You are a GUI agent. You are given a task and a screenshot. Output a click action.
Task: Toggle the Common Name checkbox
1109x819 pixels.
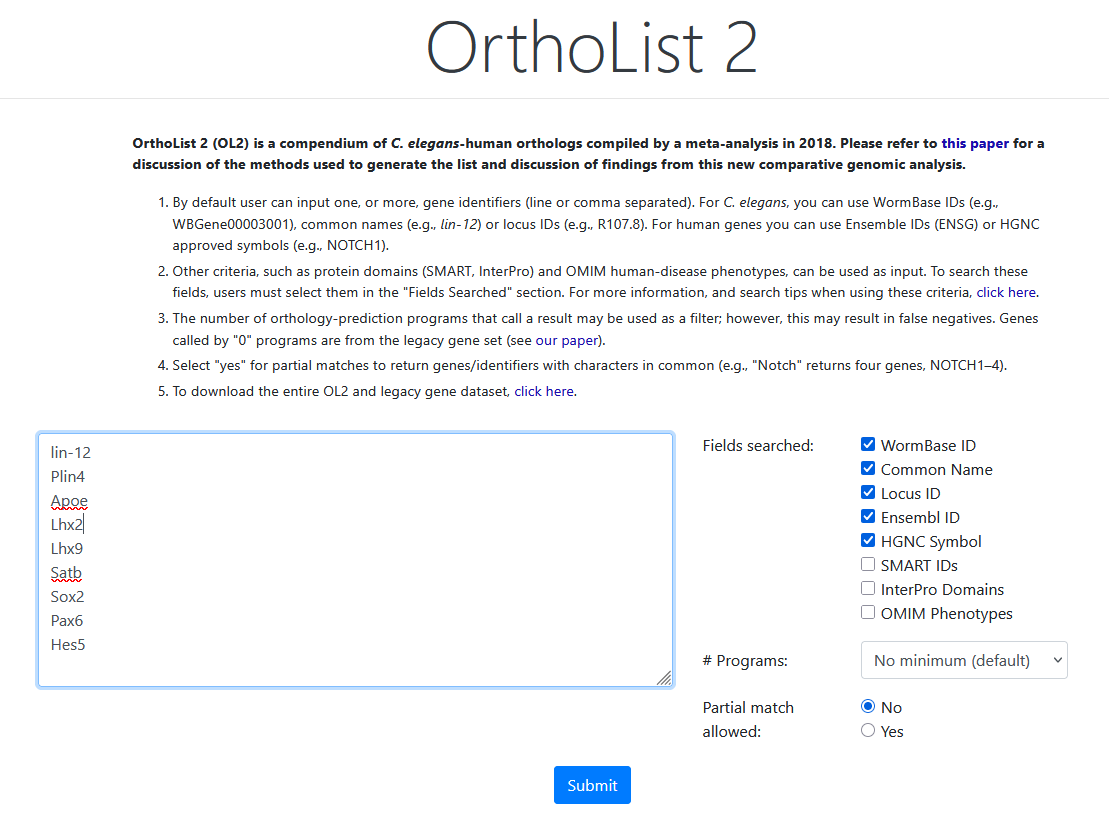point(868,469)
